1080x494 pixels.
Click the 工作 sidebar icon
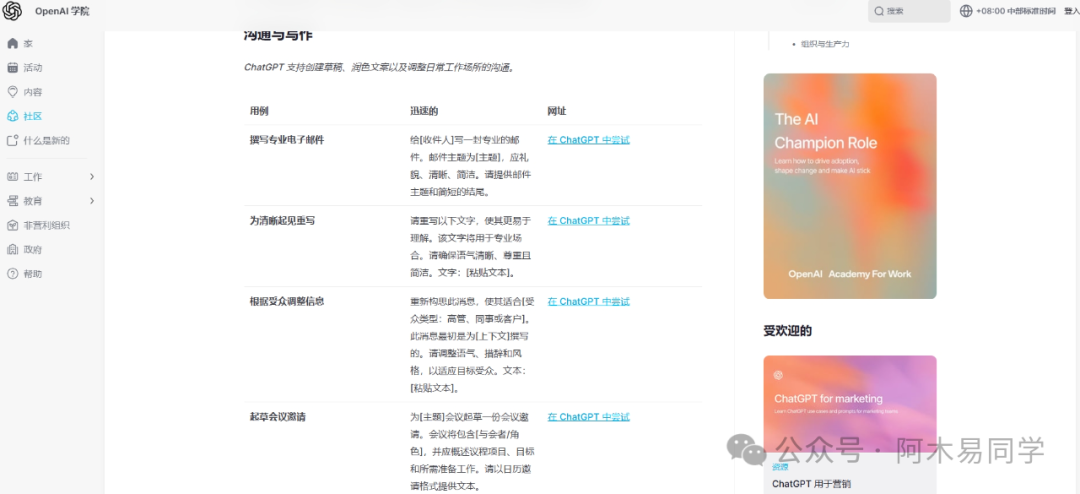12,177
